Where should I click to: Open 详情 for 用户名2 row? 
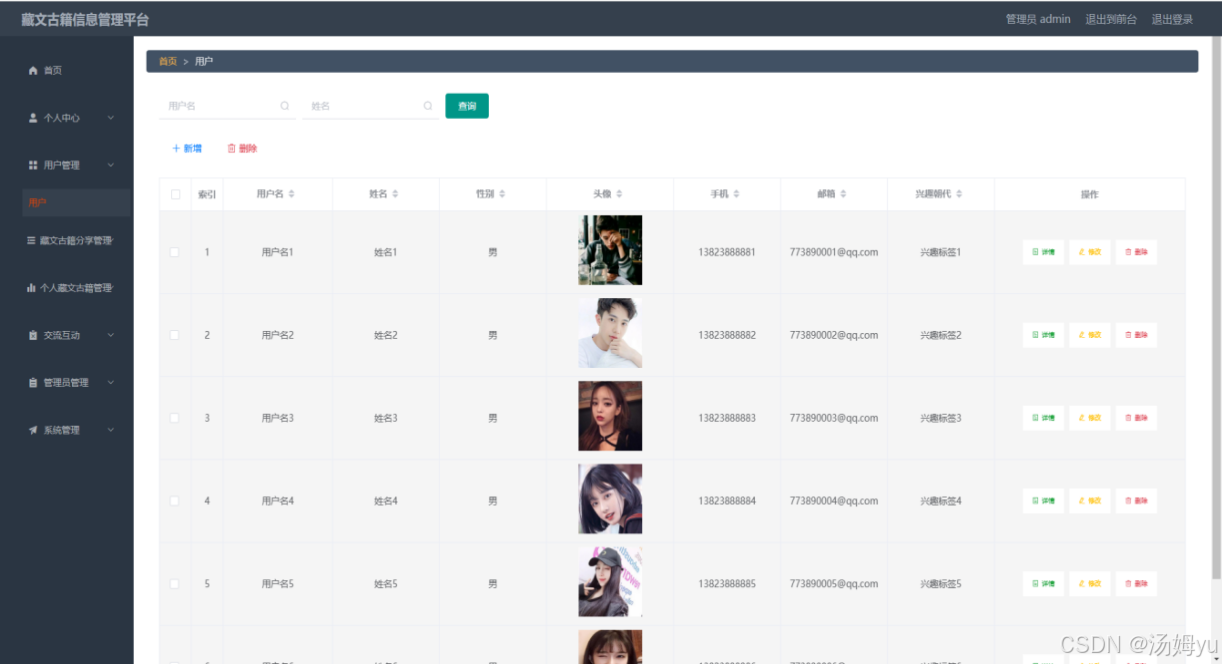pos(1043,335)
